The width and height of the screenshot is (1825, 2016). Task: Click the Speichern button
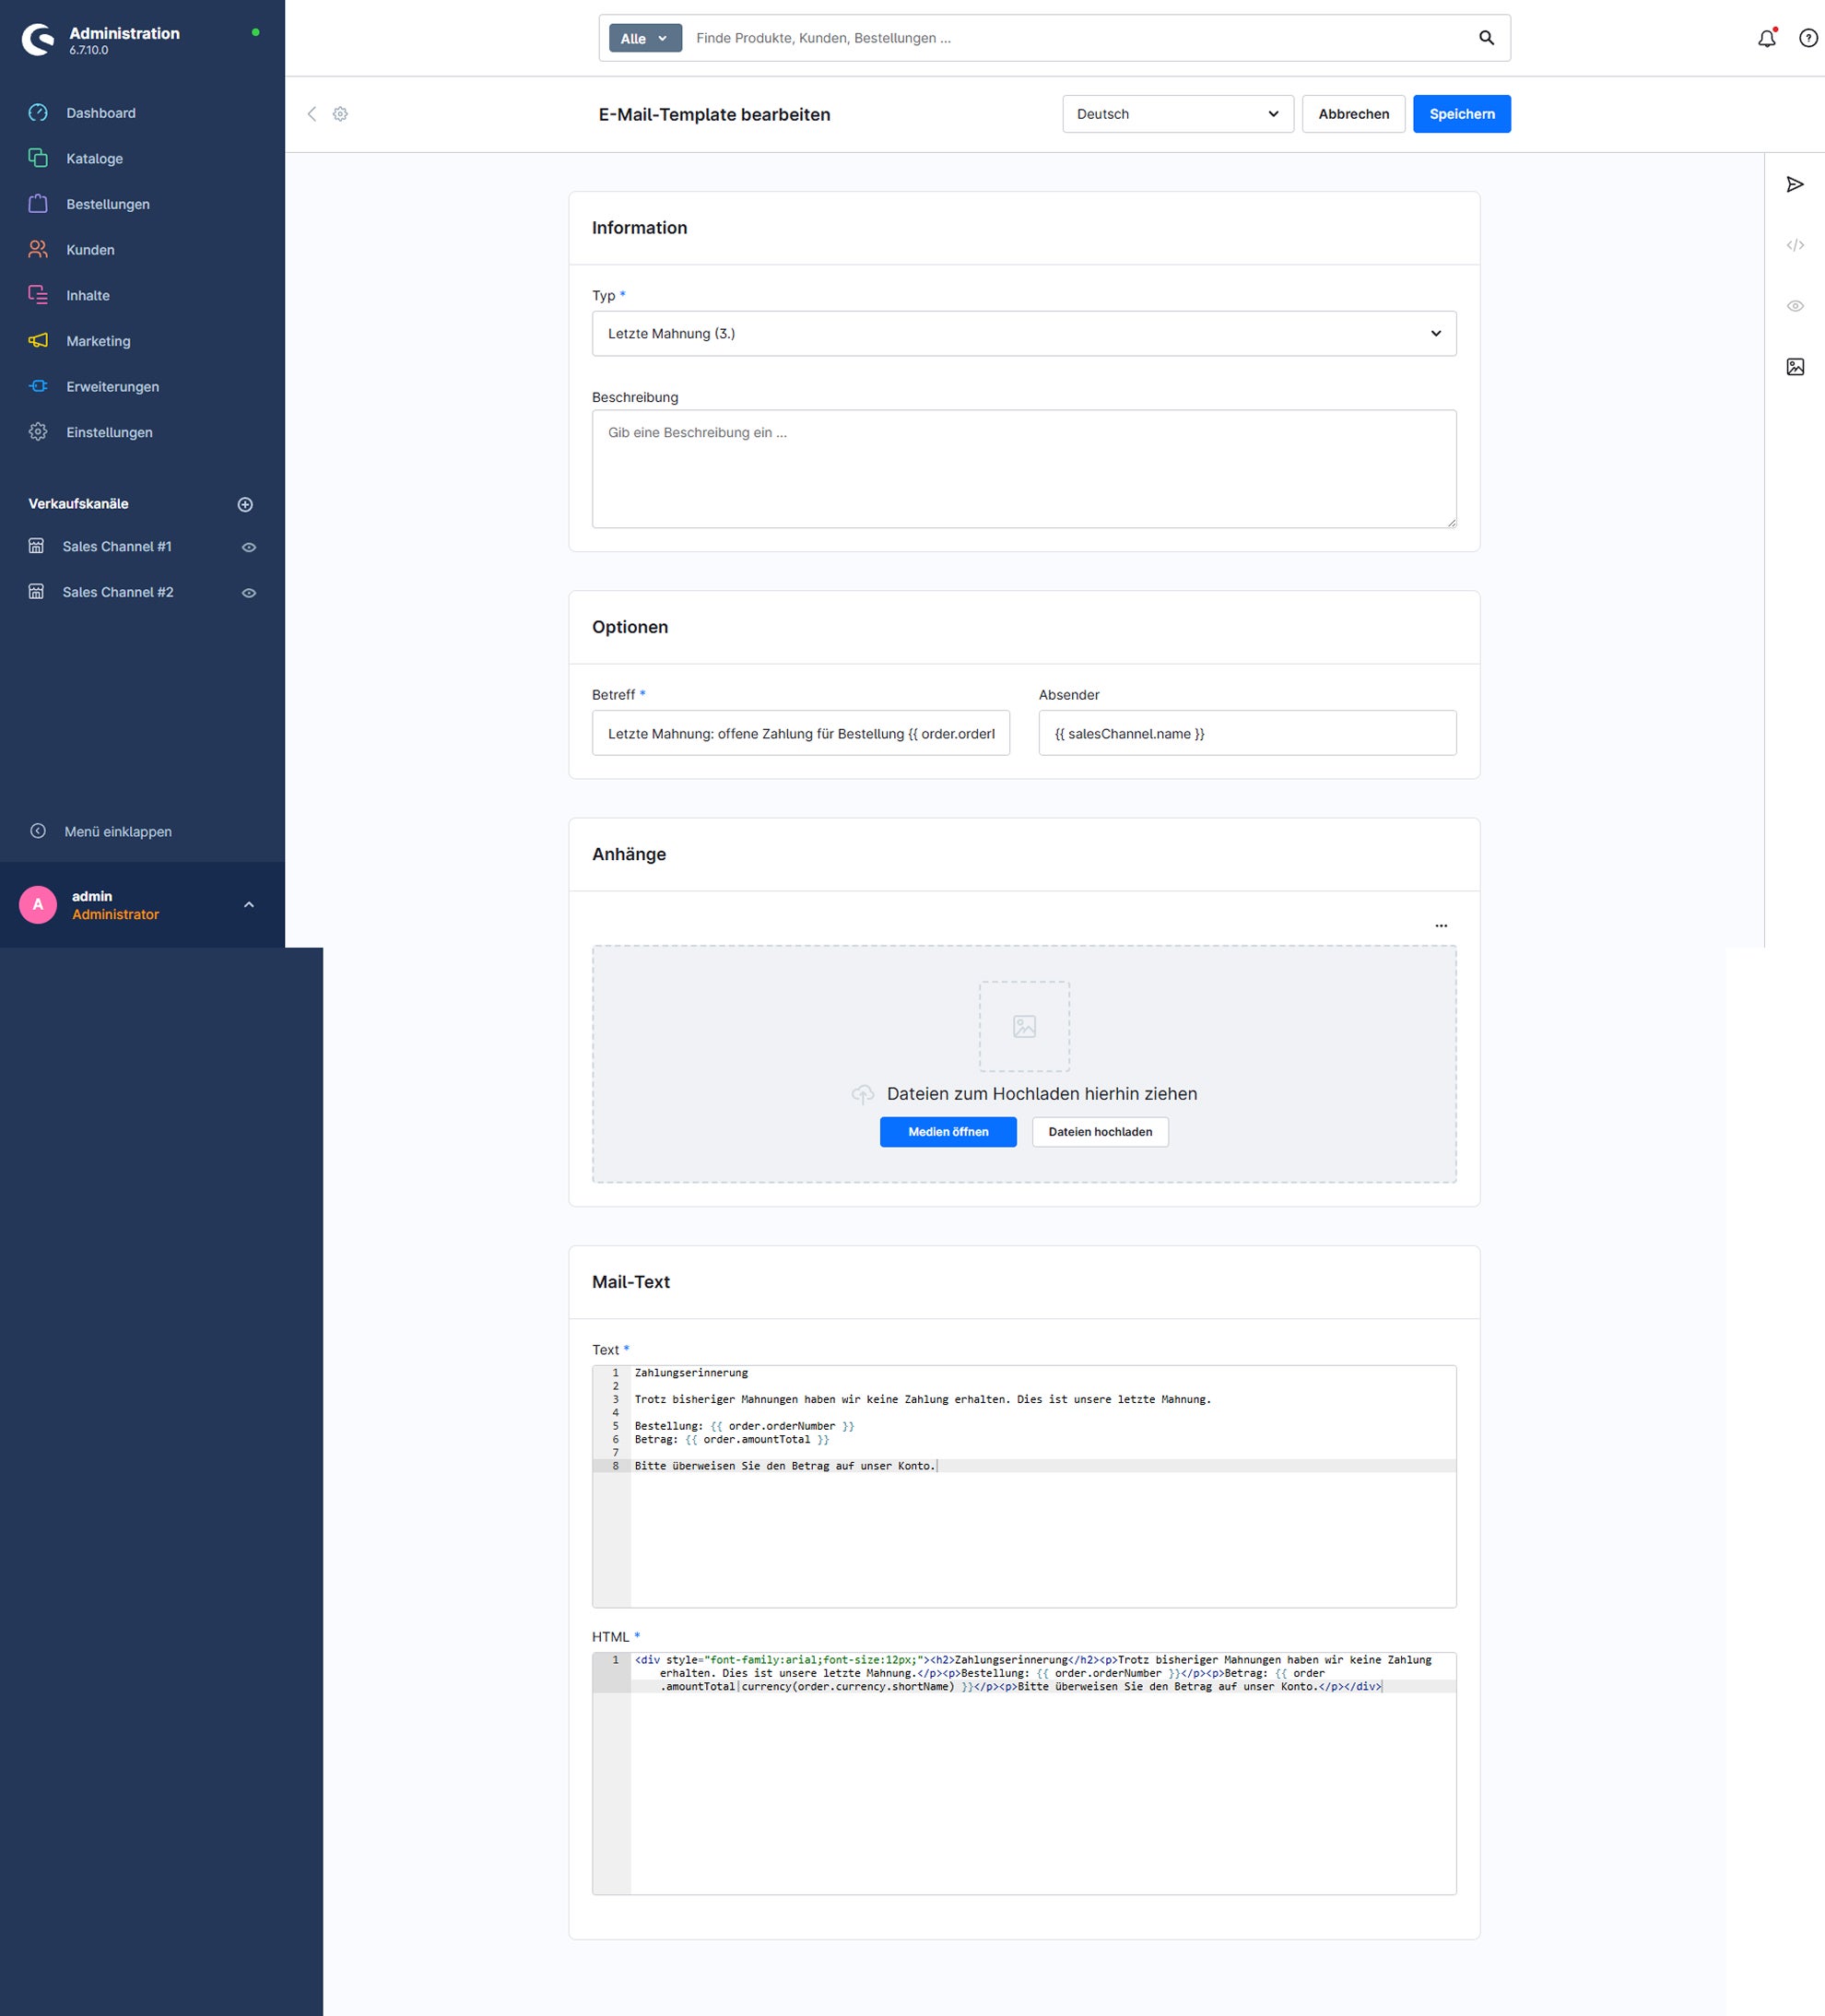tap(1461, 114)
